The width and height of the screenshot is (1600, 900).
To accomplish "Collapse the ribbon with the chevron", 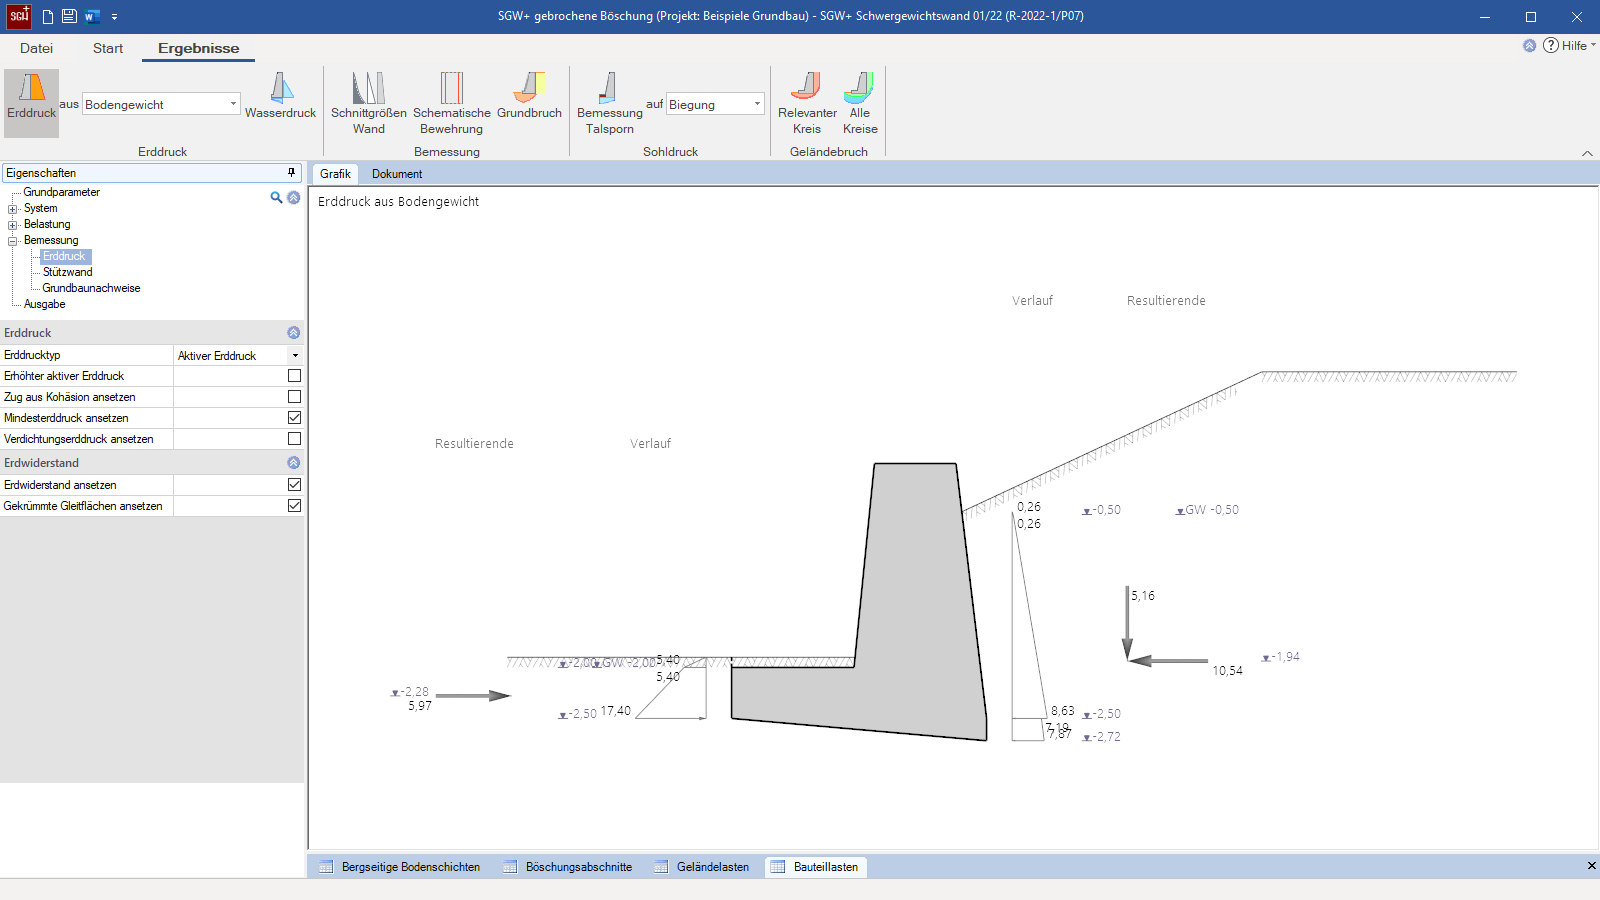I will pyautogui.click(x=1587, y=153).
